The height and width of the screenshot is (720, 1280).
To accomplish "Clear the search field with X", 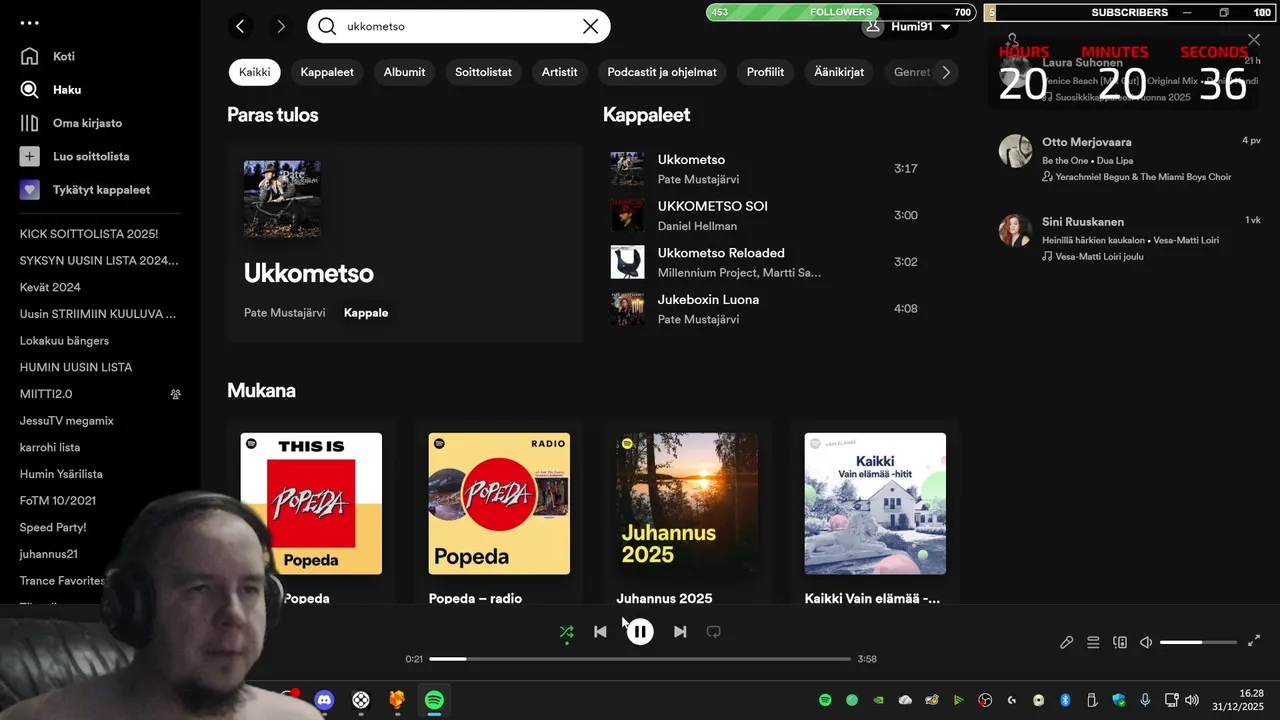I will click(x=590, y=26).
